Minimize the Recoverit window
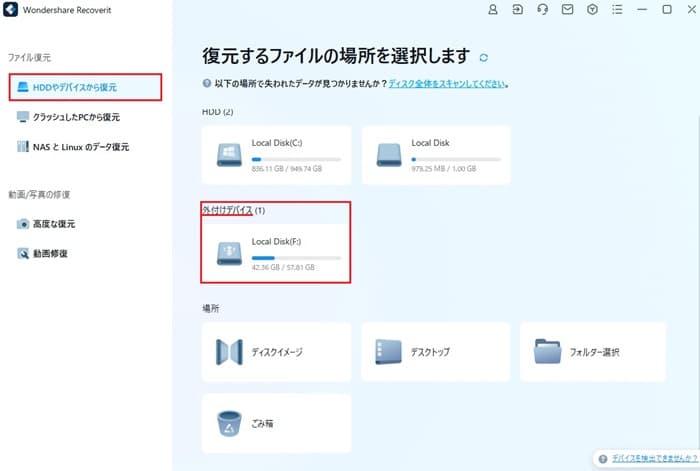This screenshot has width=700, height=471. [642, 9]
